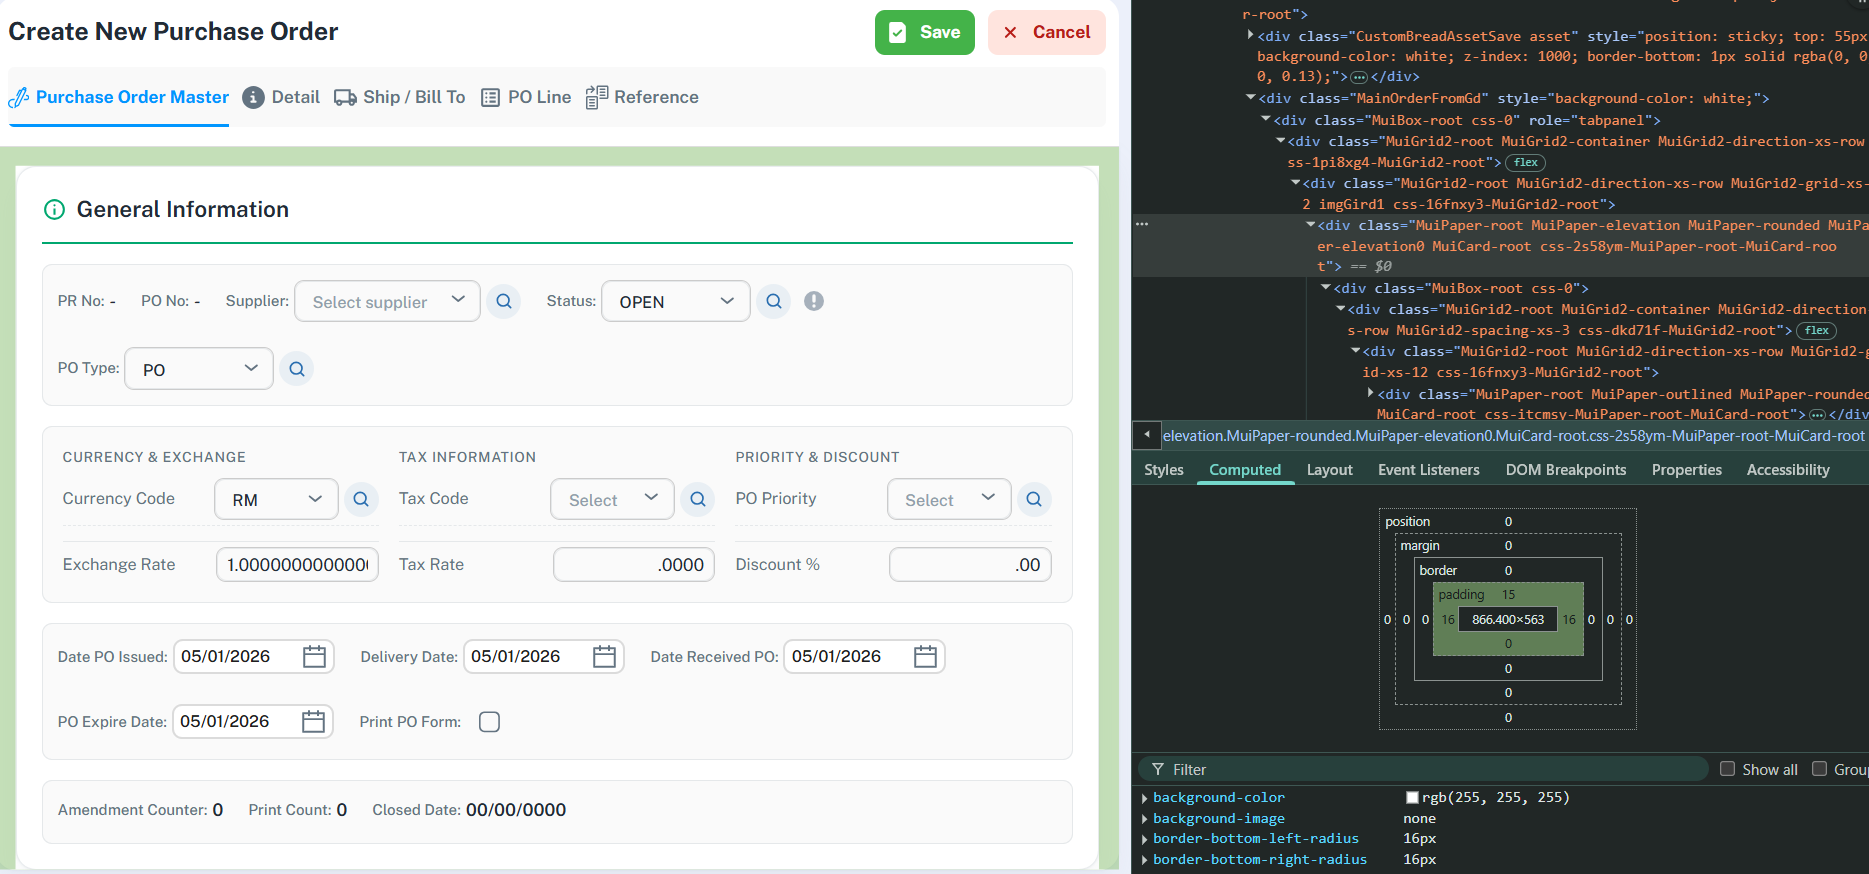Expand the background-color computed property
The height and width of the screenshot is (874, 1869).
(1144, 798)
